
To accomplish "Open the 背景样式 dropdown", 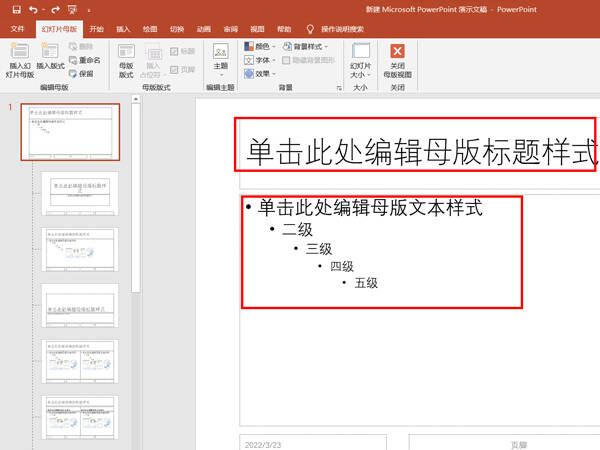I will tap(305, 47).
